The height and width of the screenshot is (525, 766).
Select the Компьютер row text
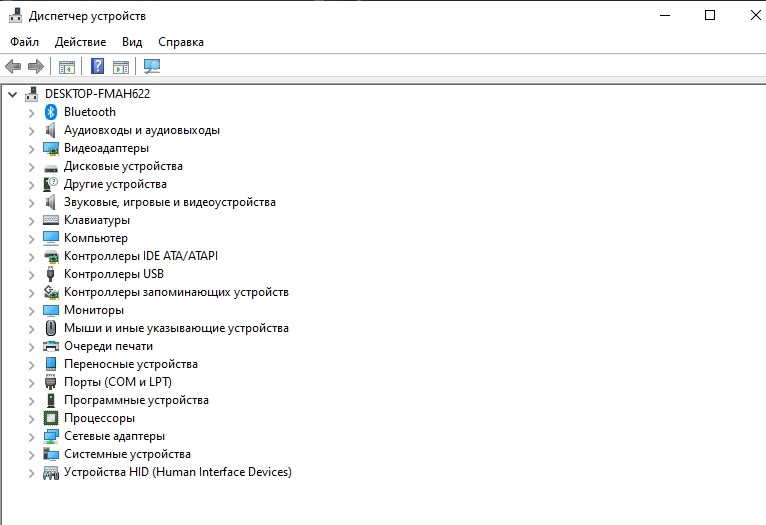(96, 238)
